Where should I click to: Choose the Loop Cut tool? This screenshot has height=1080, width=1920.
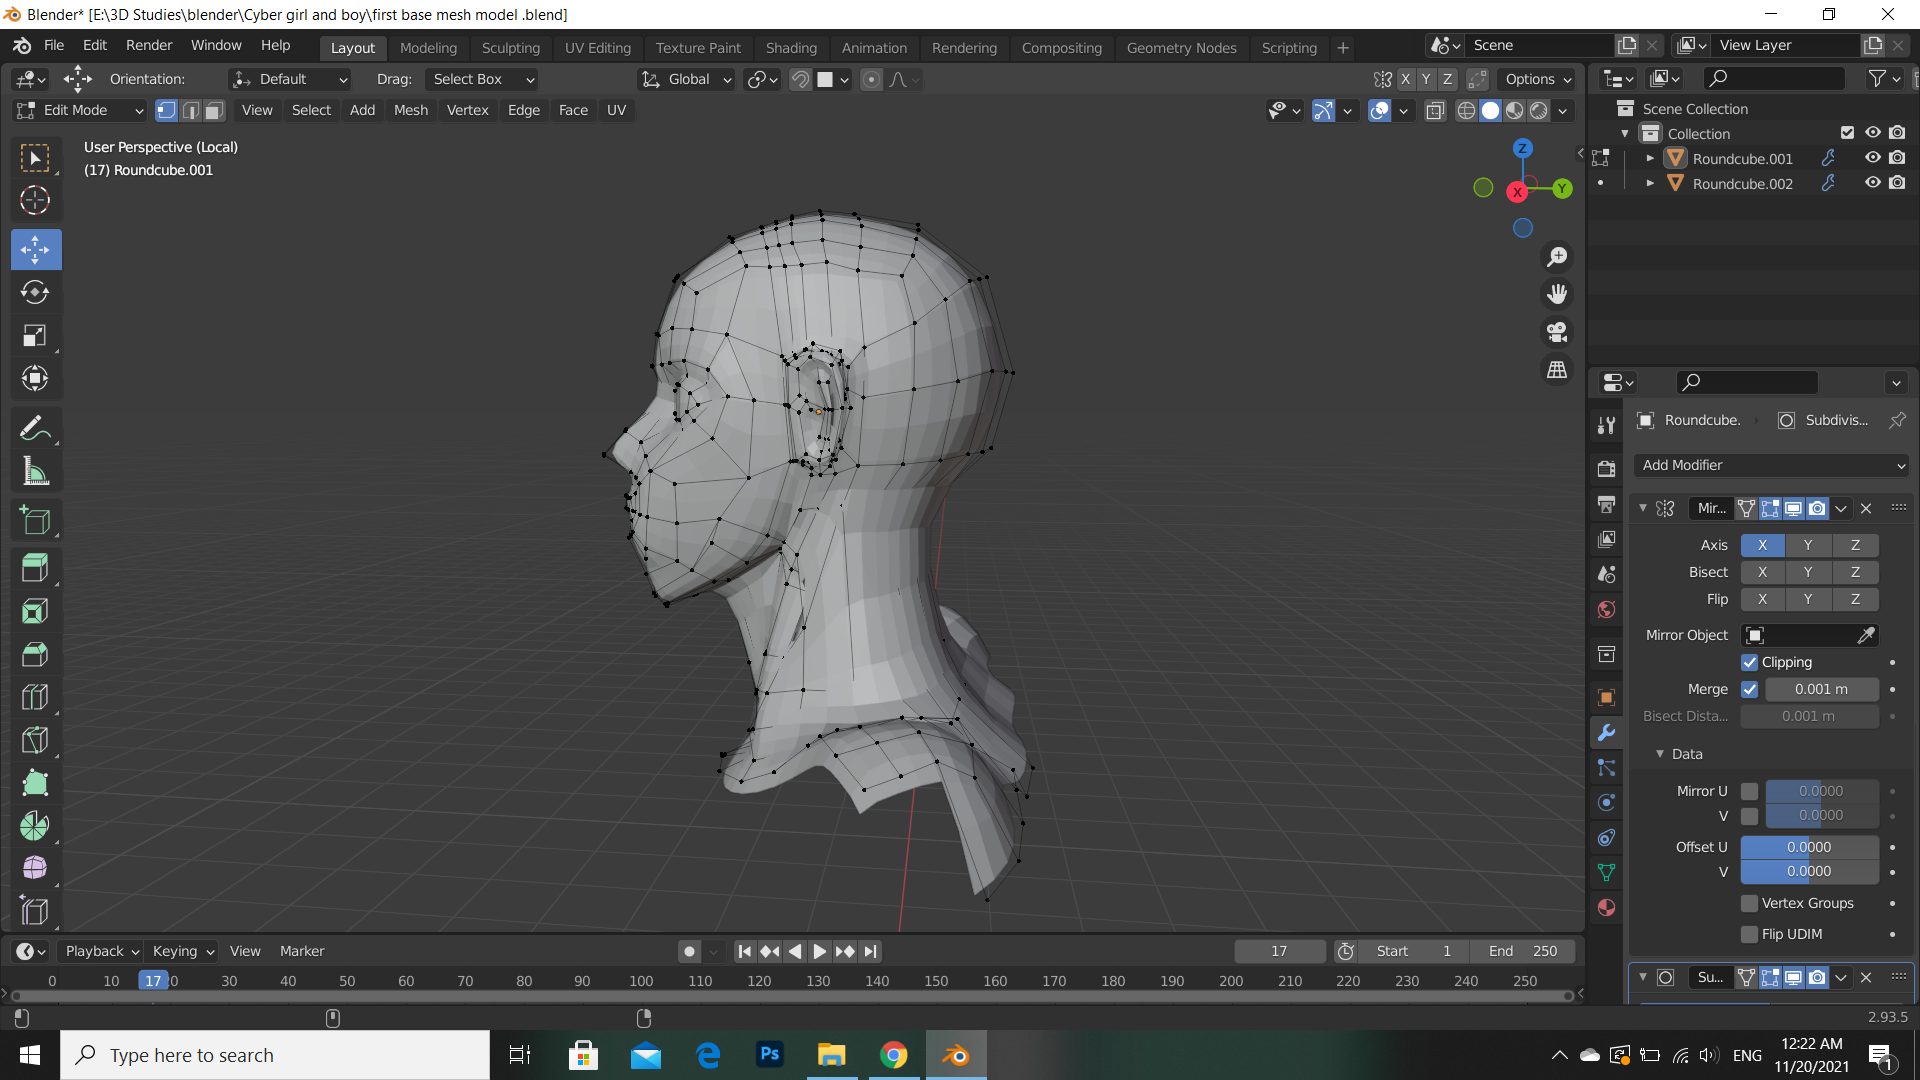pos(35,697)
